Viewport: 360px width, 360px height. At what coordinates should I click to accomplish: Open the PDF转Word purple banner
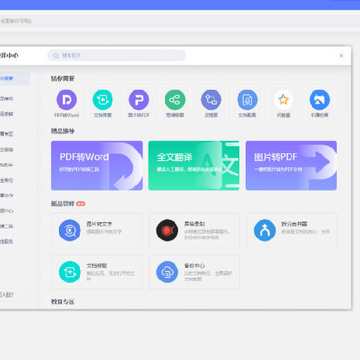pos(97,166)
